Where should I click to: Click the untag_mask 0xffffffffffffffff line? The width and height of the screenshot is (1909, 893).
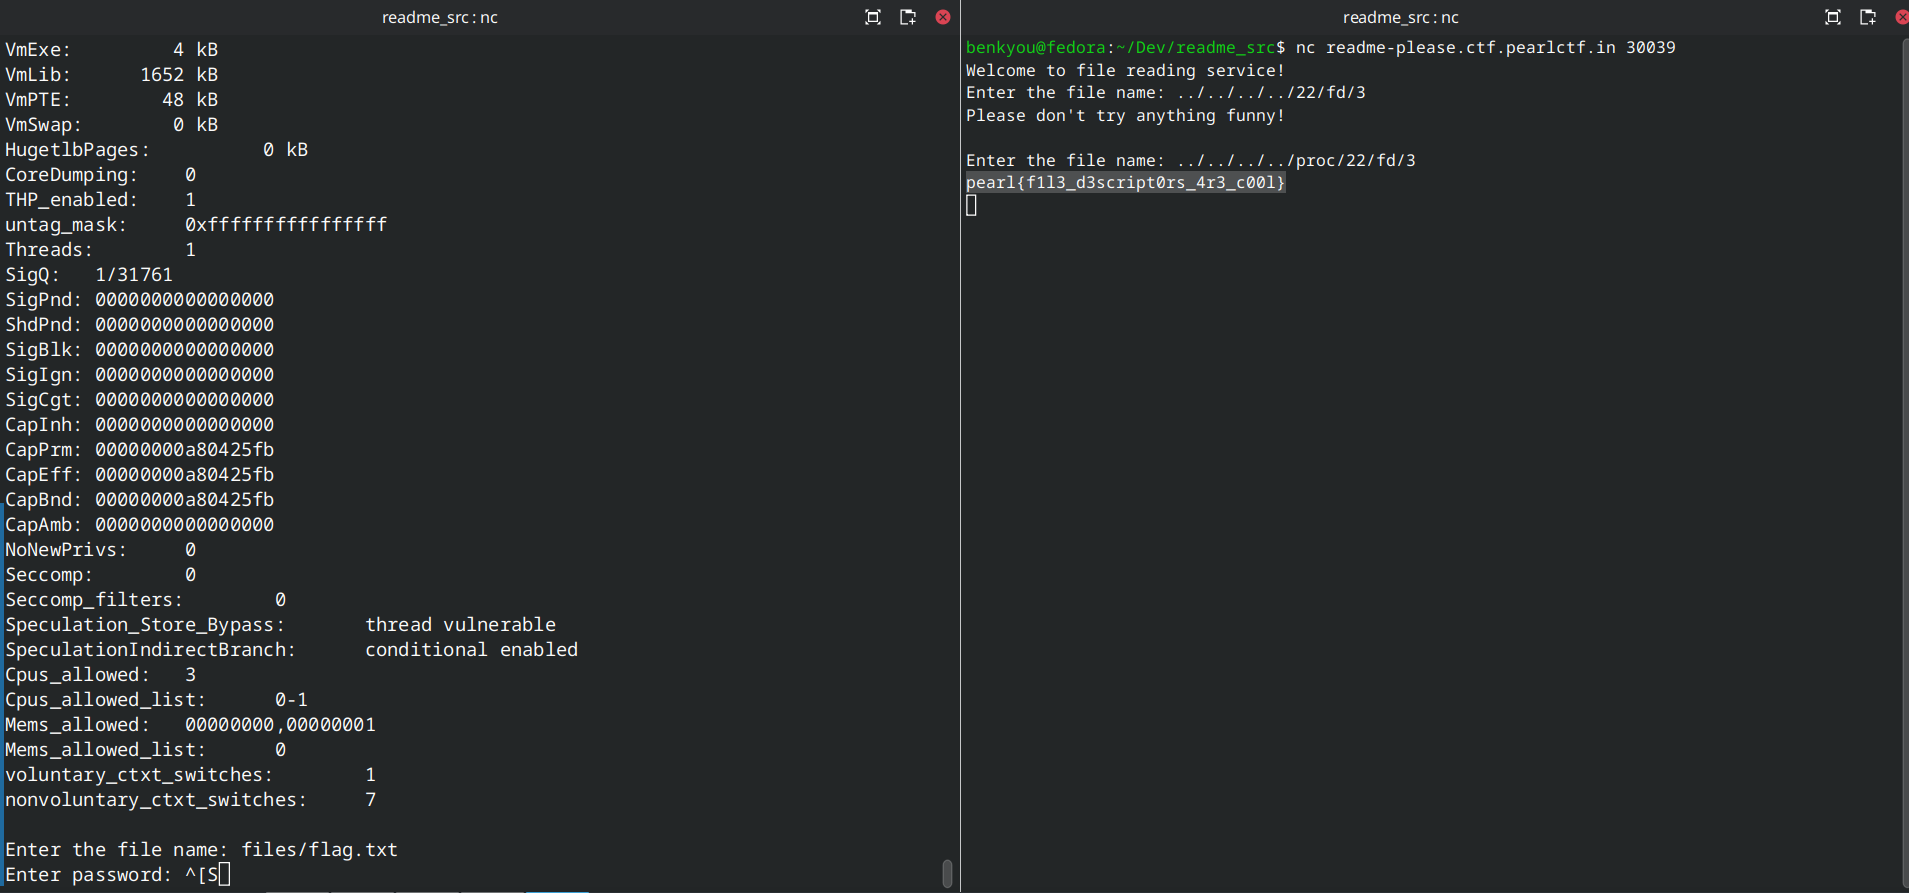tap(196, 225)
